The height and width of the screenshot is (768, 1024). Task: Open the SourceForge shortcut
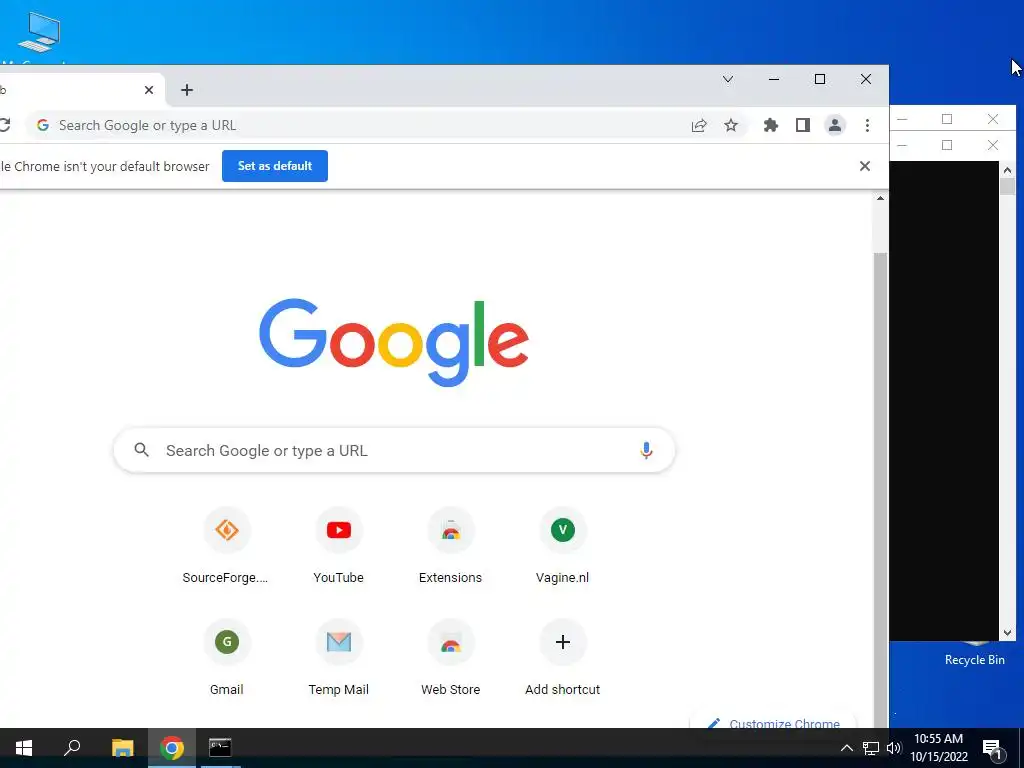click(226, 545)
